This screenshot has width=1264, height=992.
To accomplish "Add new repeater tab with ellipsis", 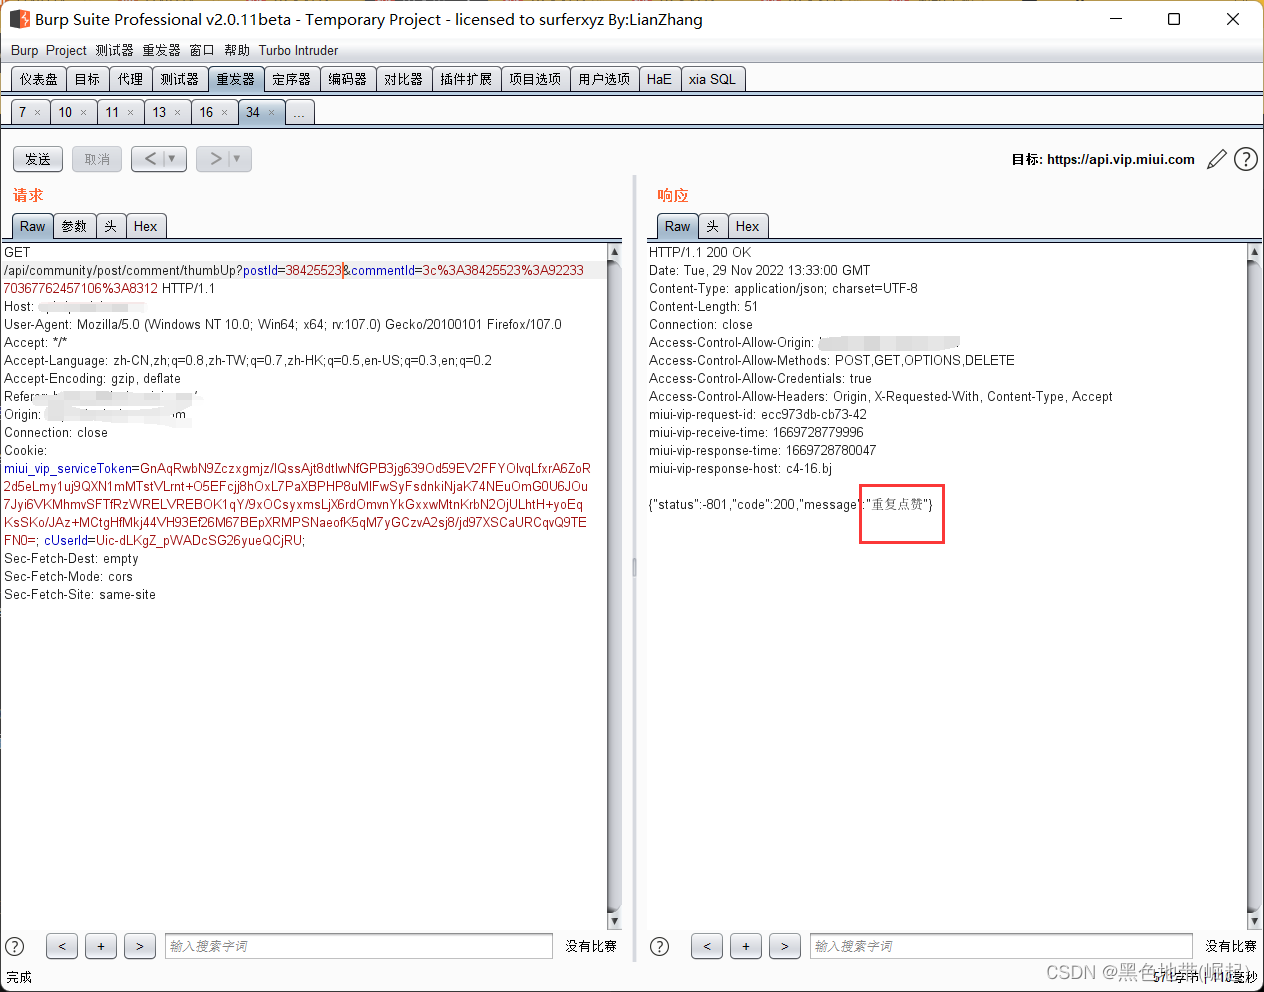I will 299,112.
